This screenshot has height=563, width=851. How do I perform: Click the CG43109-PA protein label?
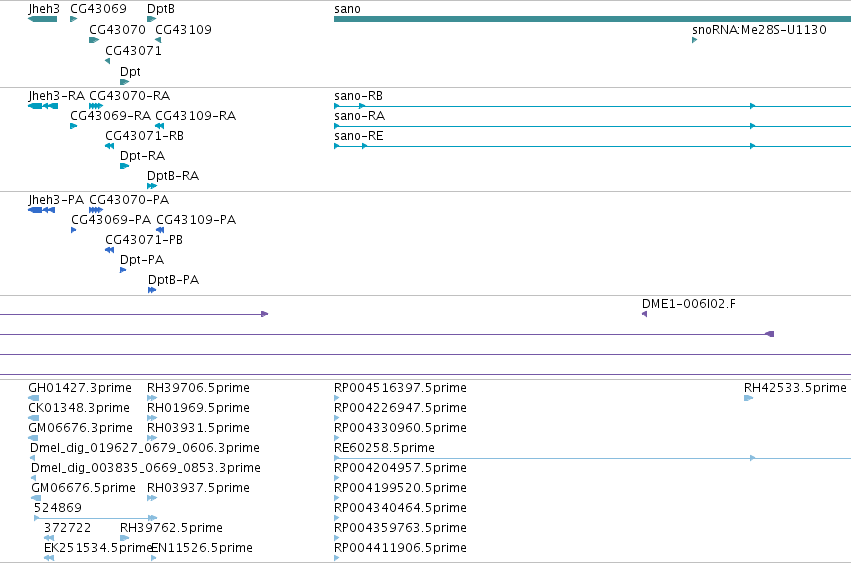tap(196, 220)
